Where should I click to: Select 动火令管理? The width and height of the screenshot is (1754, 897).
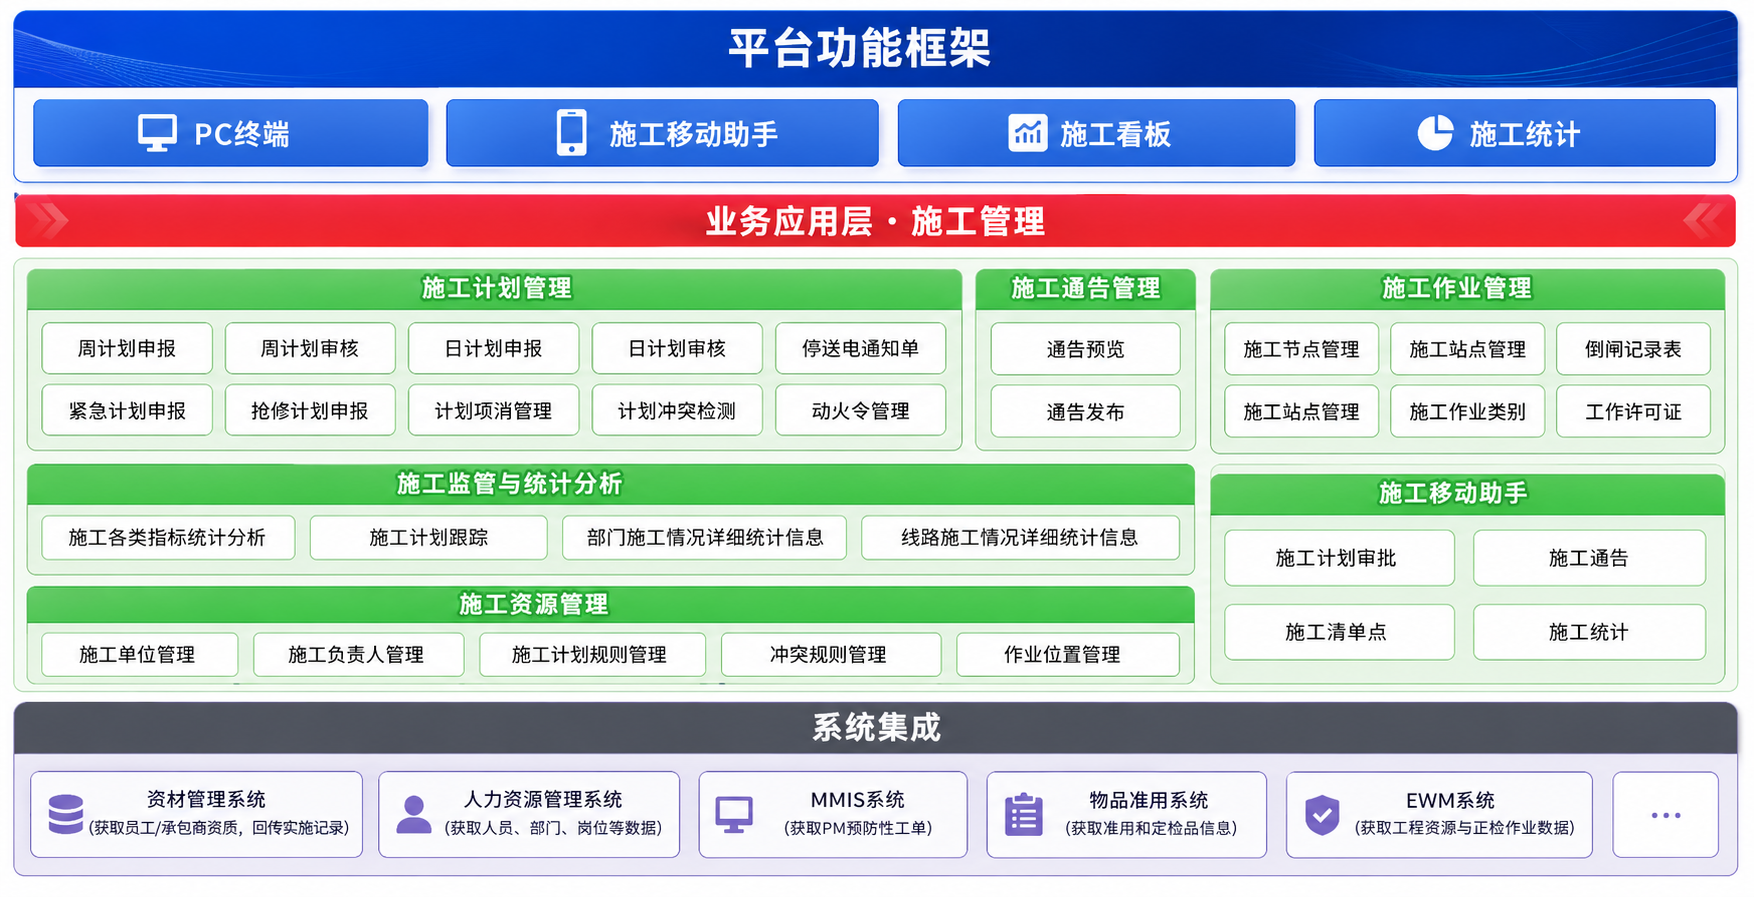[860, 410]
